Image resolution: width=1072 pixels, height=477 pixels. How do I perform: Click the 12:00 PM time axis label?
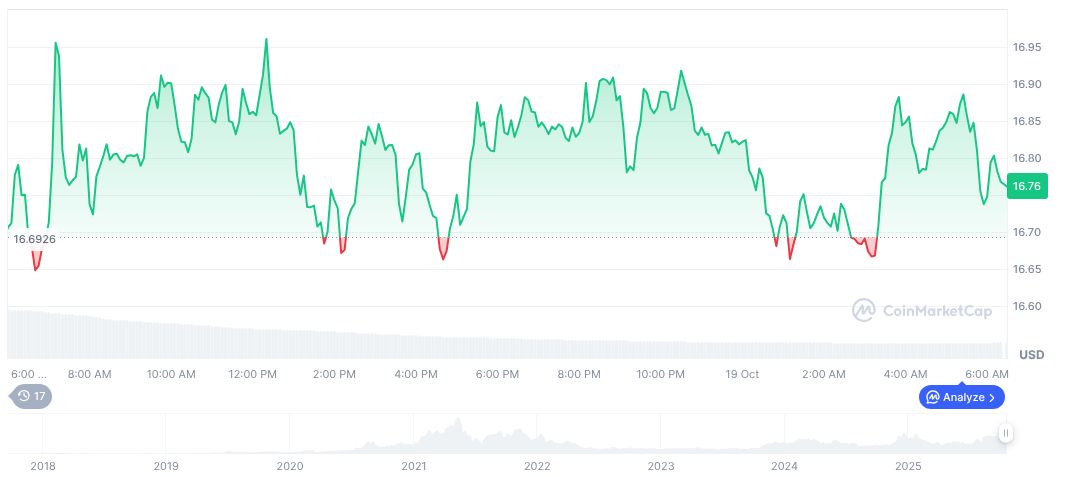tap(253, 374)
